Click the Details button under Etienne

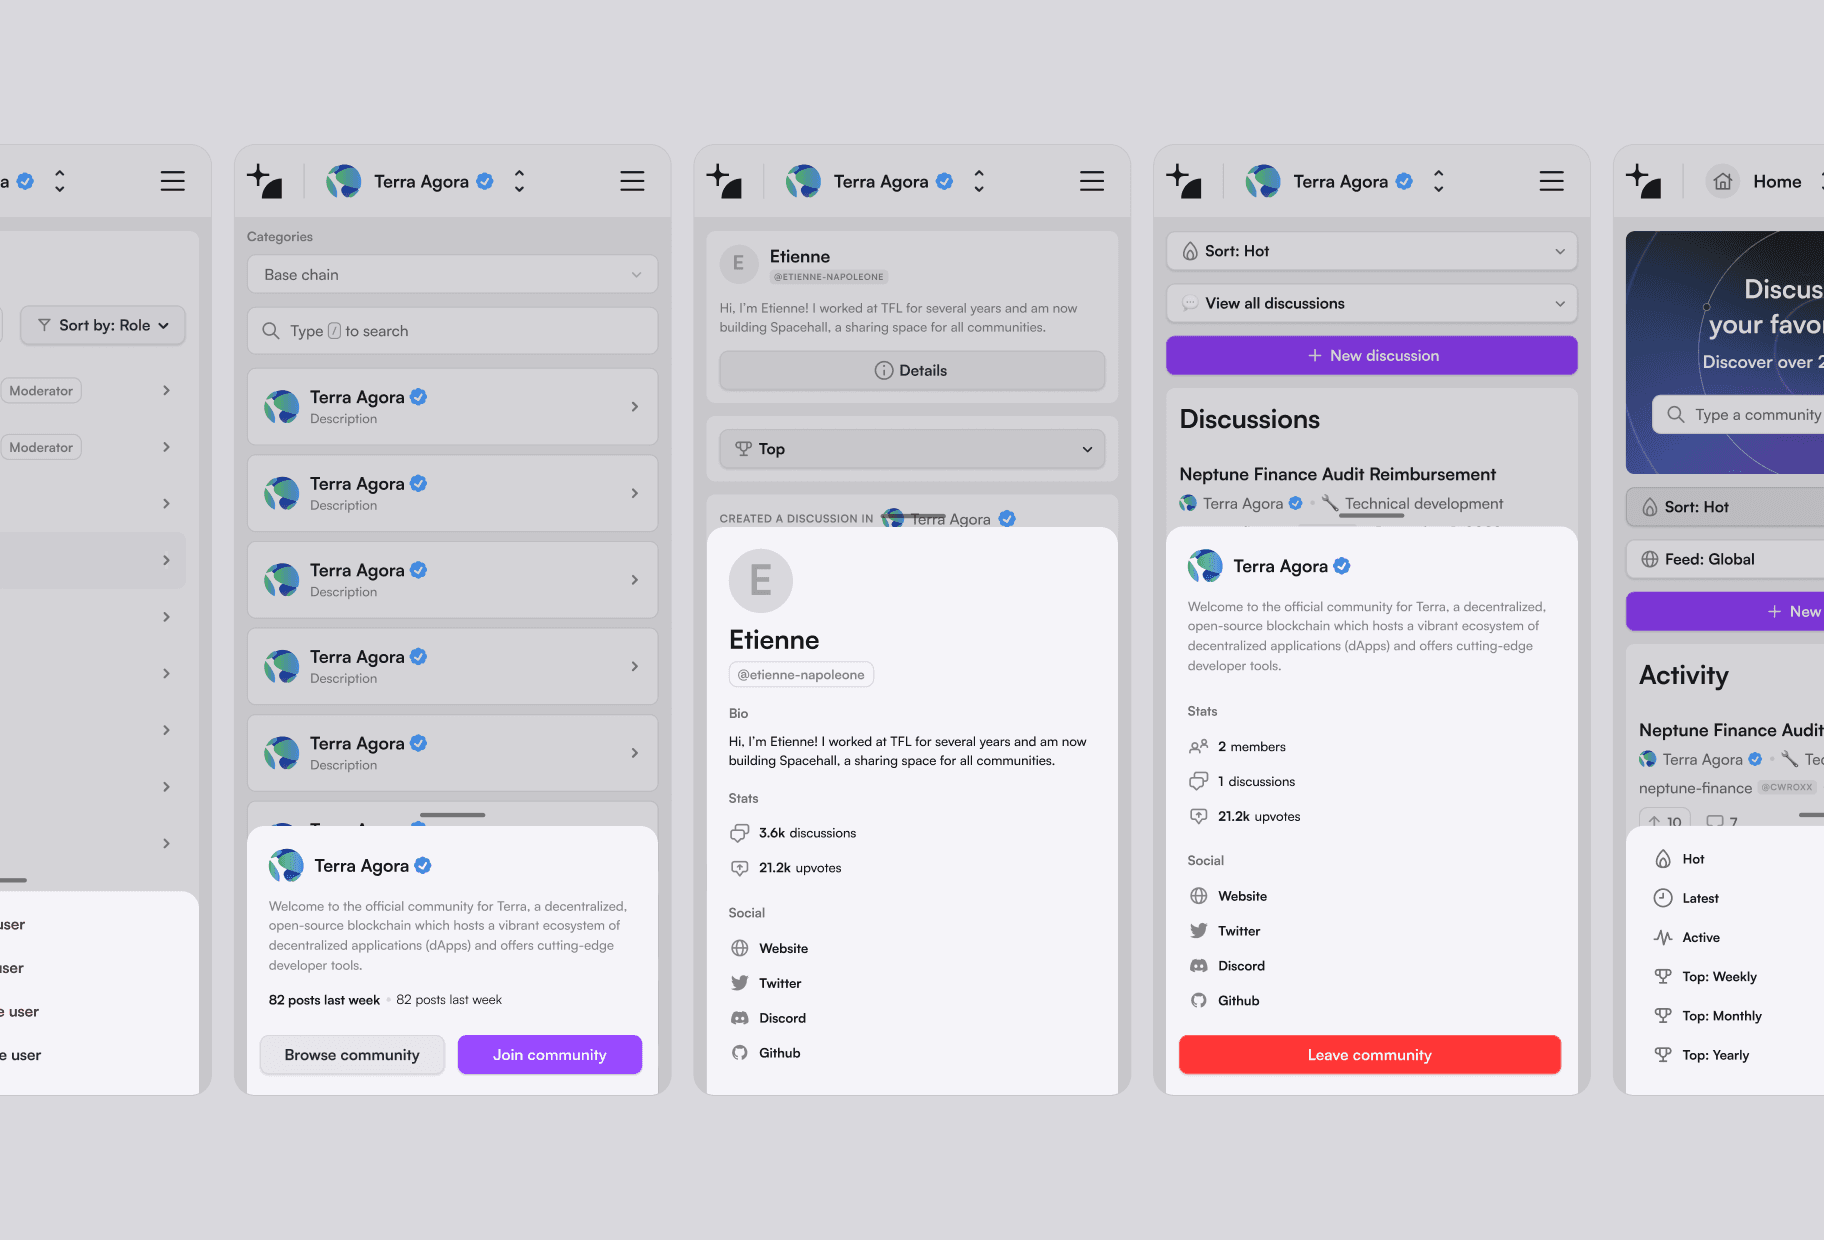point(912,370)
